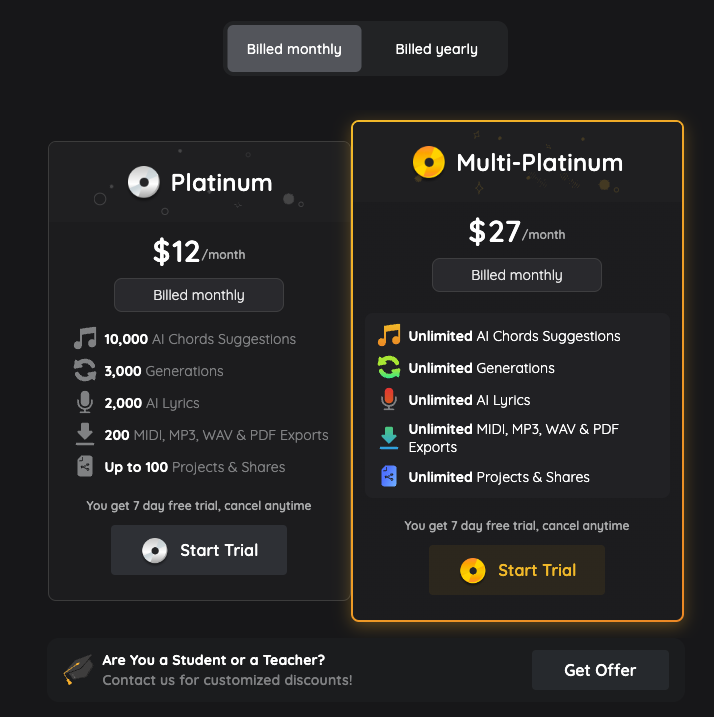The height and width of the screenshot is (717, 714).
Task: Click Contact us for customized discounts text
Action: pos(227,680)
